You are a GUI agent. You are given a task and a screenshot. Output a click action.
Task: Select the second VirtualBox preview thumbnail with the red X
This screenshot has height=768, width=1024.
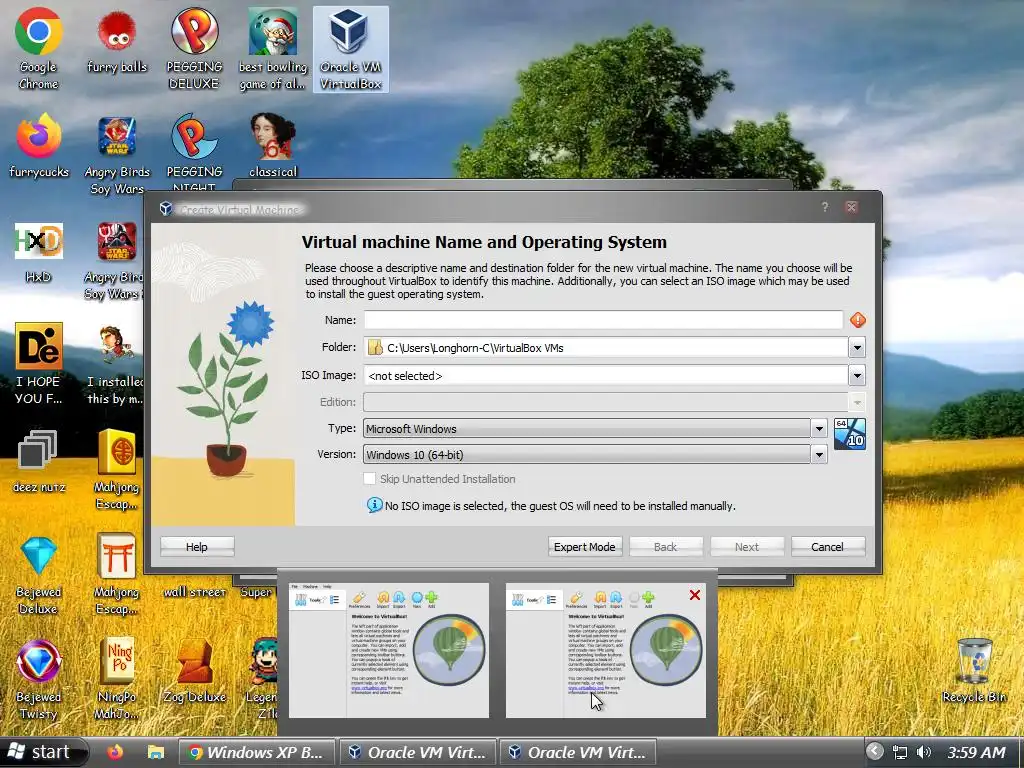pos(605,650)
